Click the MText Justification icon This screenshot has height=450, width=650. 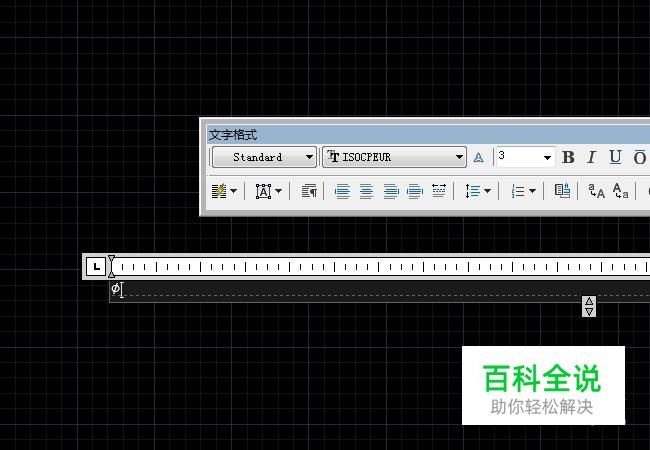(264, 191)
